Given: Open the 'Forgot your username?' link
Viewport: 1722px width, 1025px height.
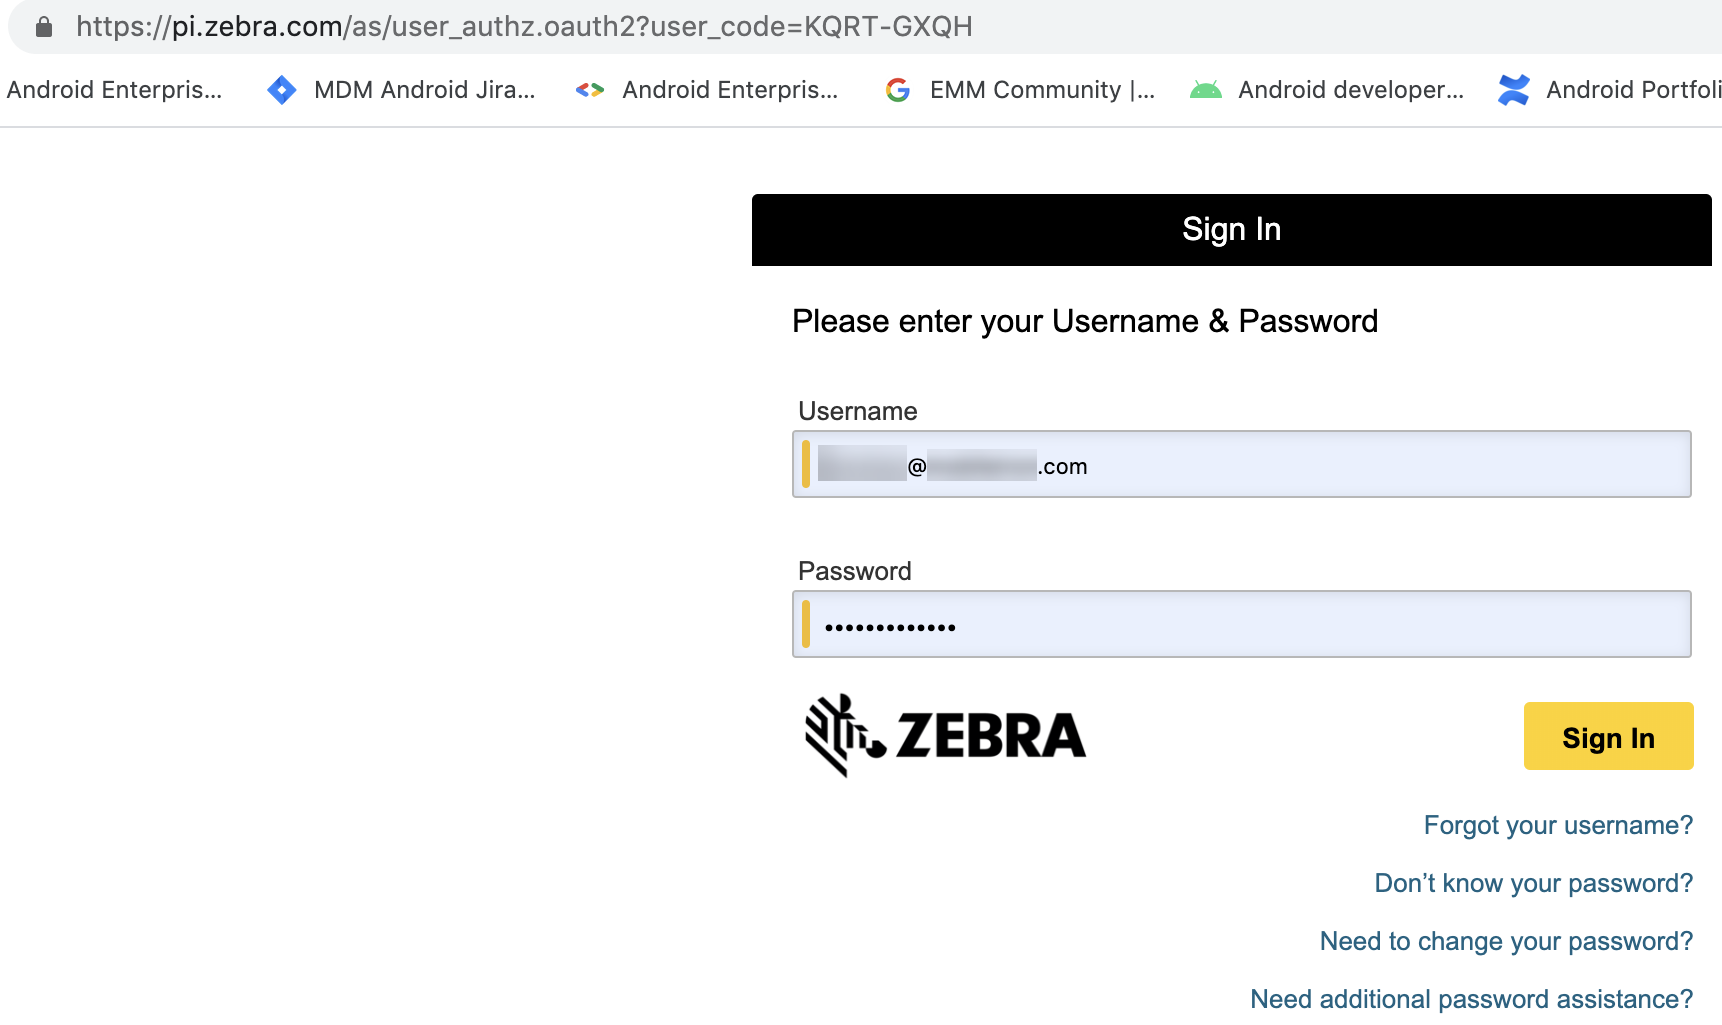Looking at the screenshot, I should pyautogui.click(x=1557, y=825).
